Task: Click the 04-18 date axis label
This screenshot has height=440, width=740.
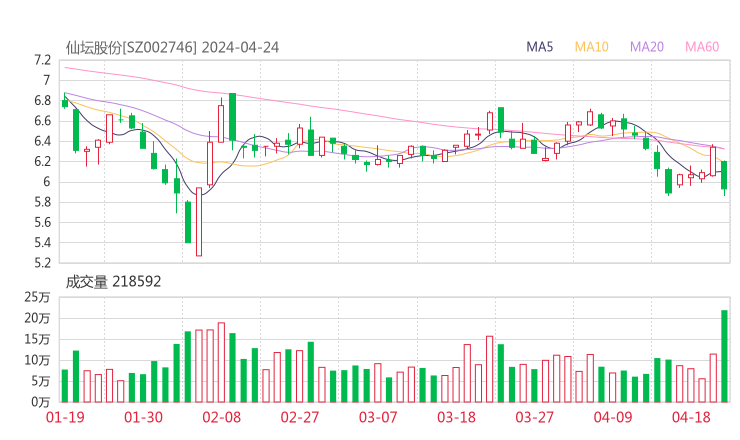Action: [x=691, y=417]
